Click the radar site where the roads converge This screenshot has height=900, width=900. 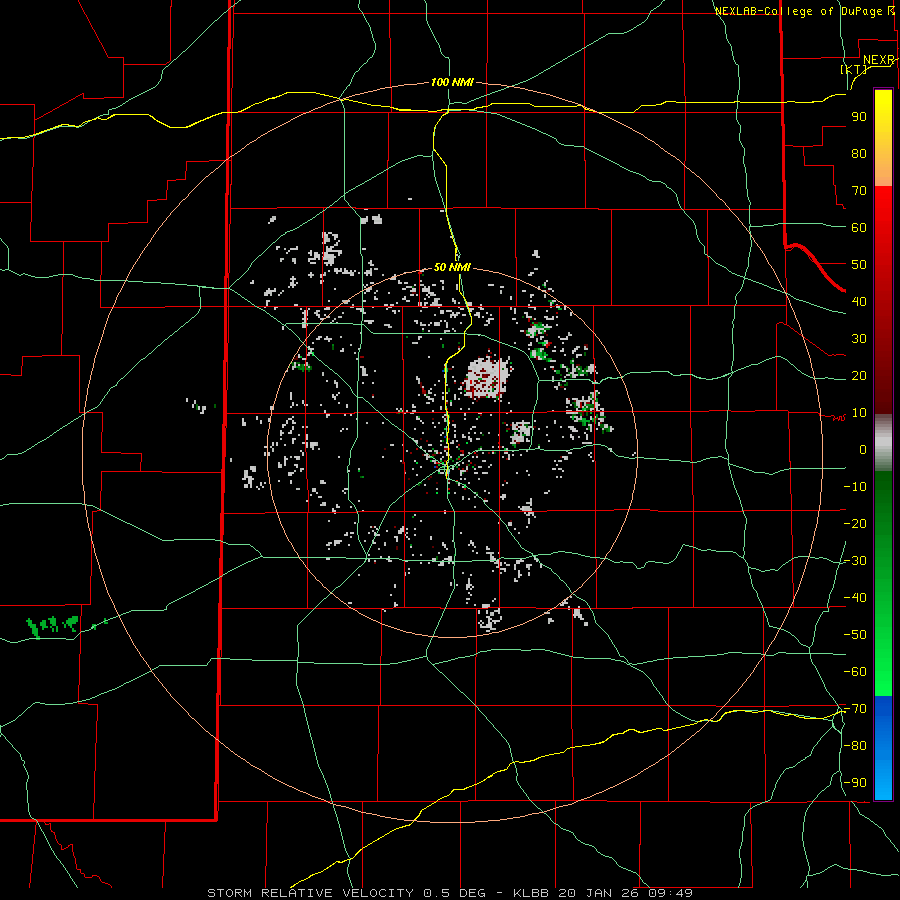click(x=447, y=468)
